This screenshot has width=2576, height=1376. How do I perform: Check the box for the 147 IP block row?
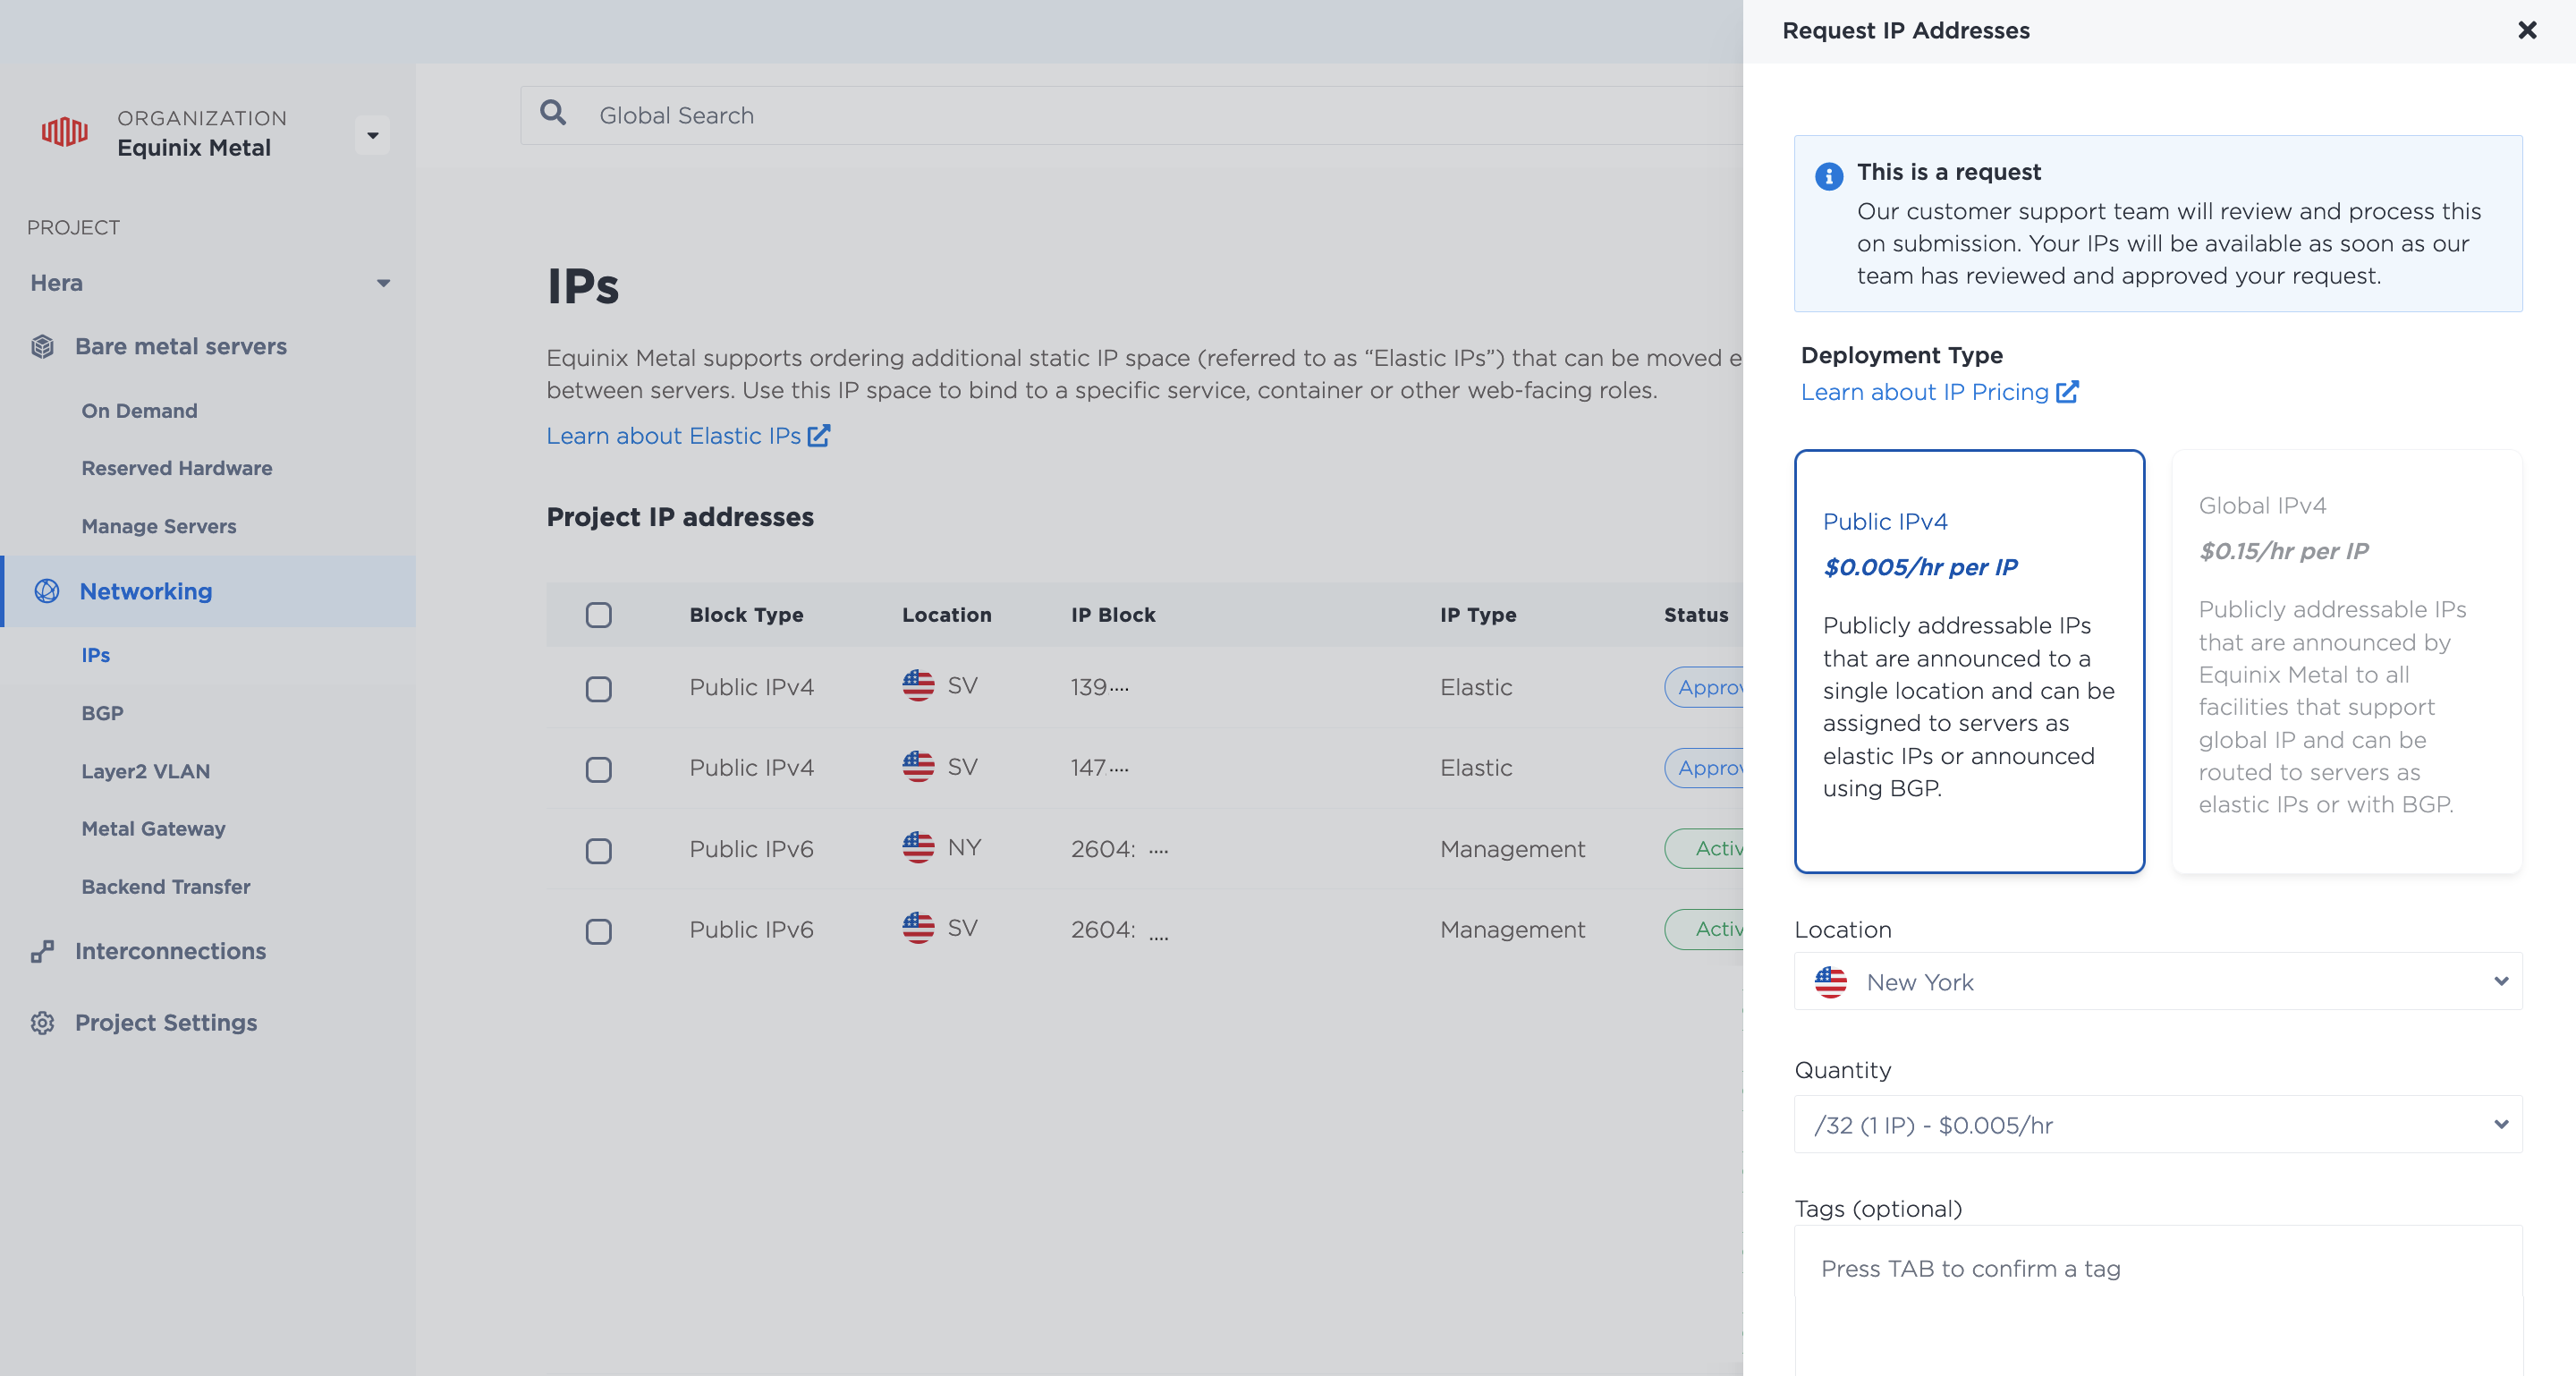point(599,770)
